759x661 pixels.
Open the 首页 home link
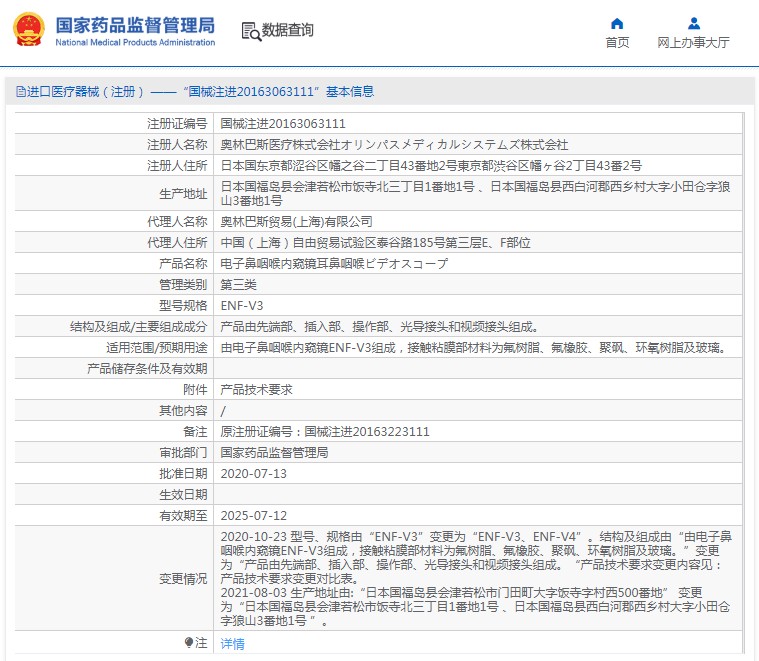pos(617,43)
